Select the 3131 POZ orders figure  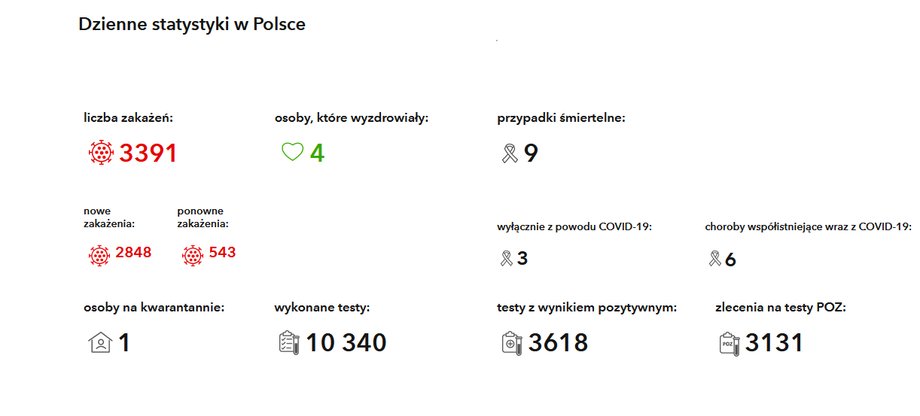(x=774, y=343)
